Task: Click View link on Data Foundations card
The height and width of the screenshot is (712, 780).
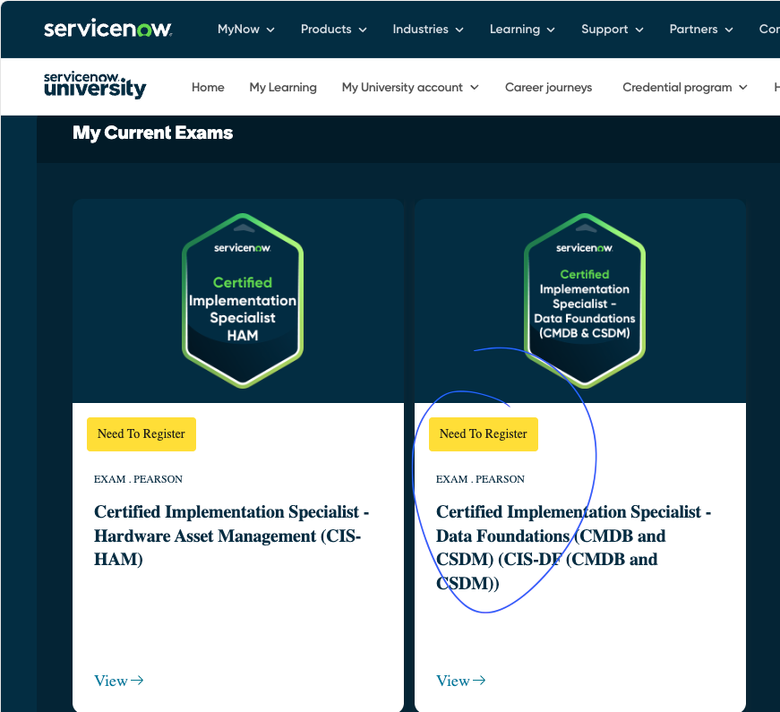Action: click(x=461, y=680)
